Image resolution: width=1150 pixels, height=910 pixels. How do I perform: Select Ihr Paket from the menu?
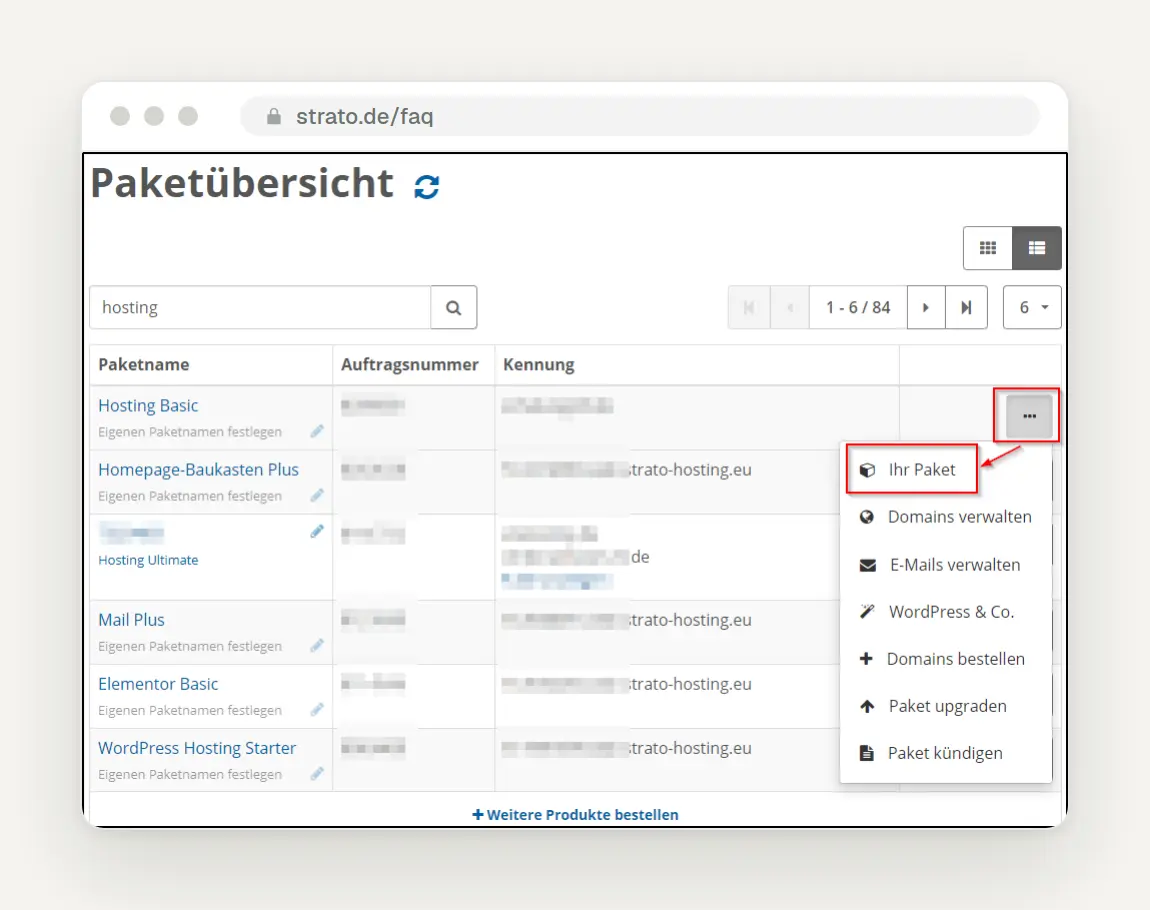tap(912, 469)
